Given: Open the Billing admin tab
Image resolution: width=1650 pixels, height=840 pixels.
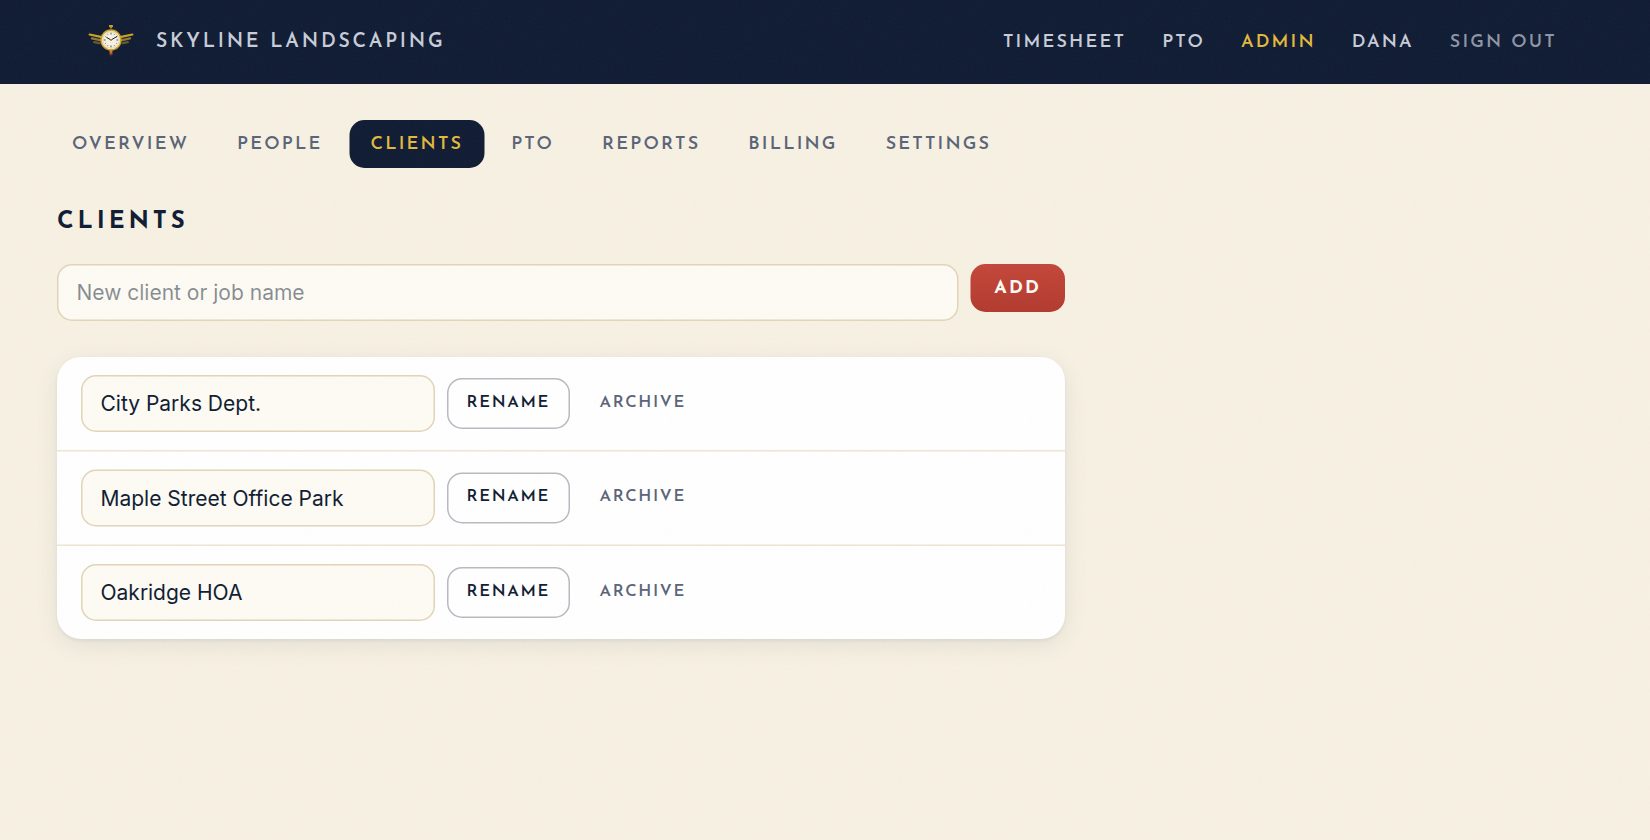Looking at the screenshot, I should point(792,143).
